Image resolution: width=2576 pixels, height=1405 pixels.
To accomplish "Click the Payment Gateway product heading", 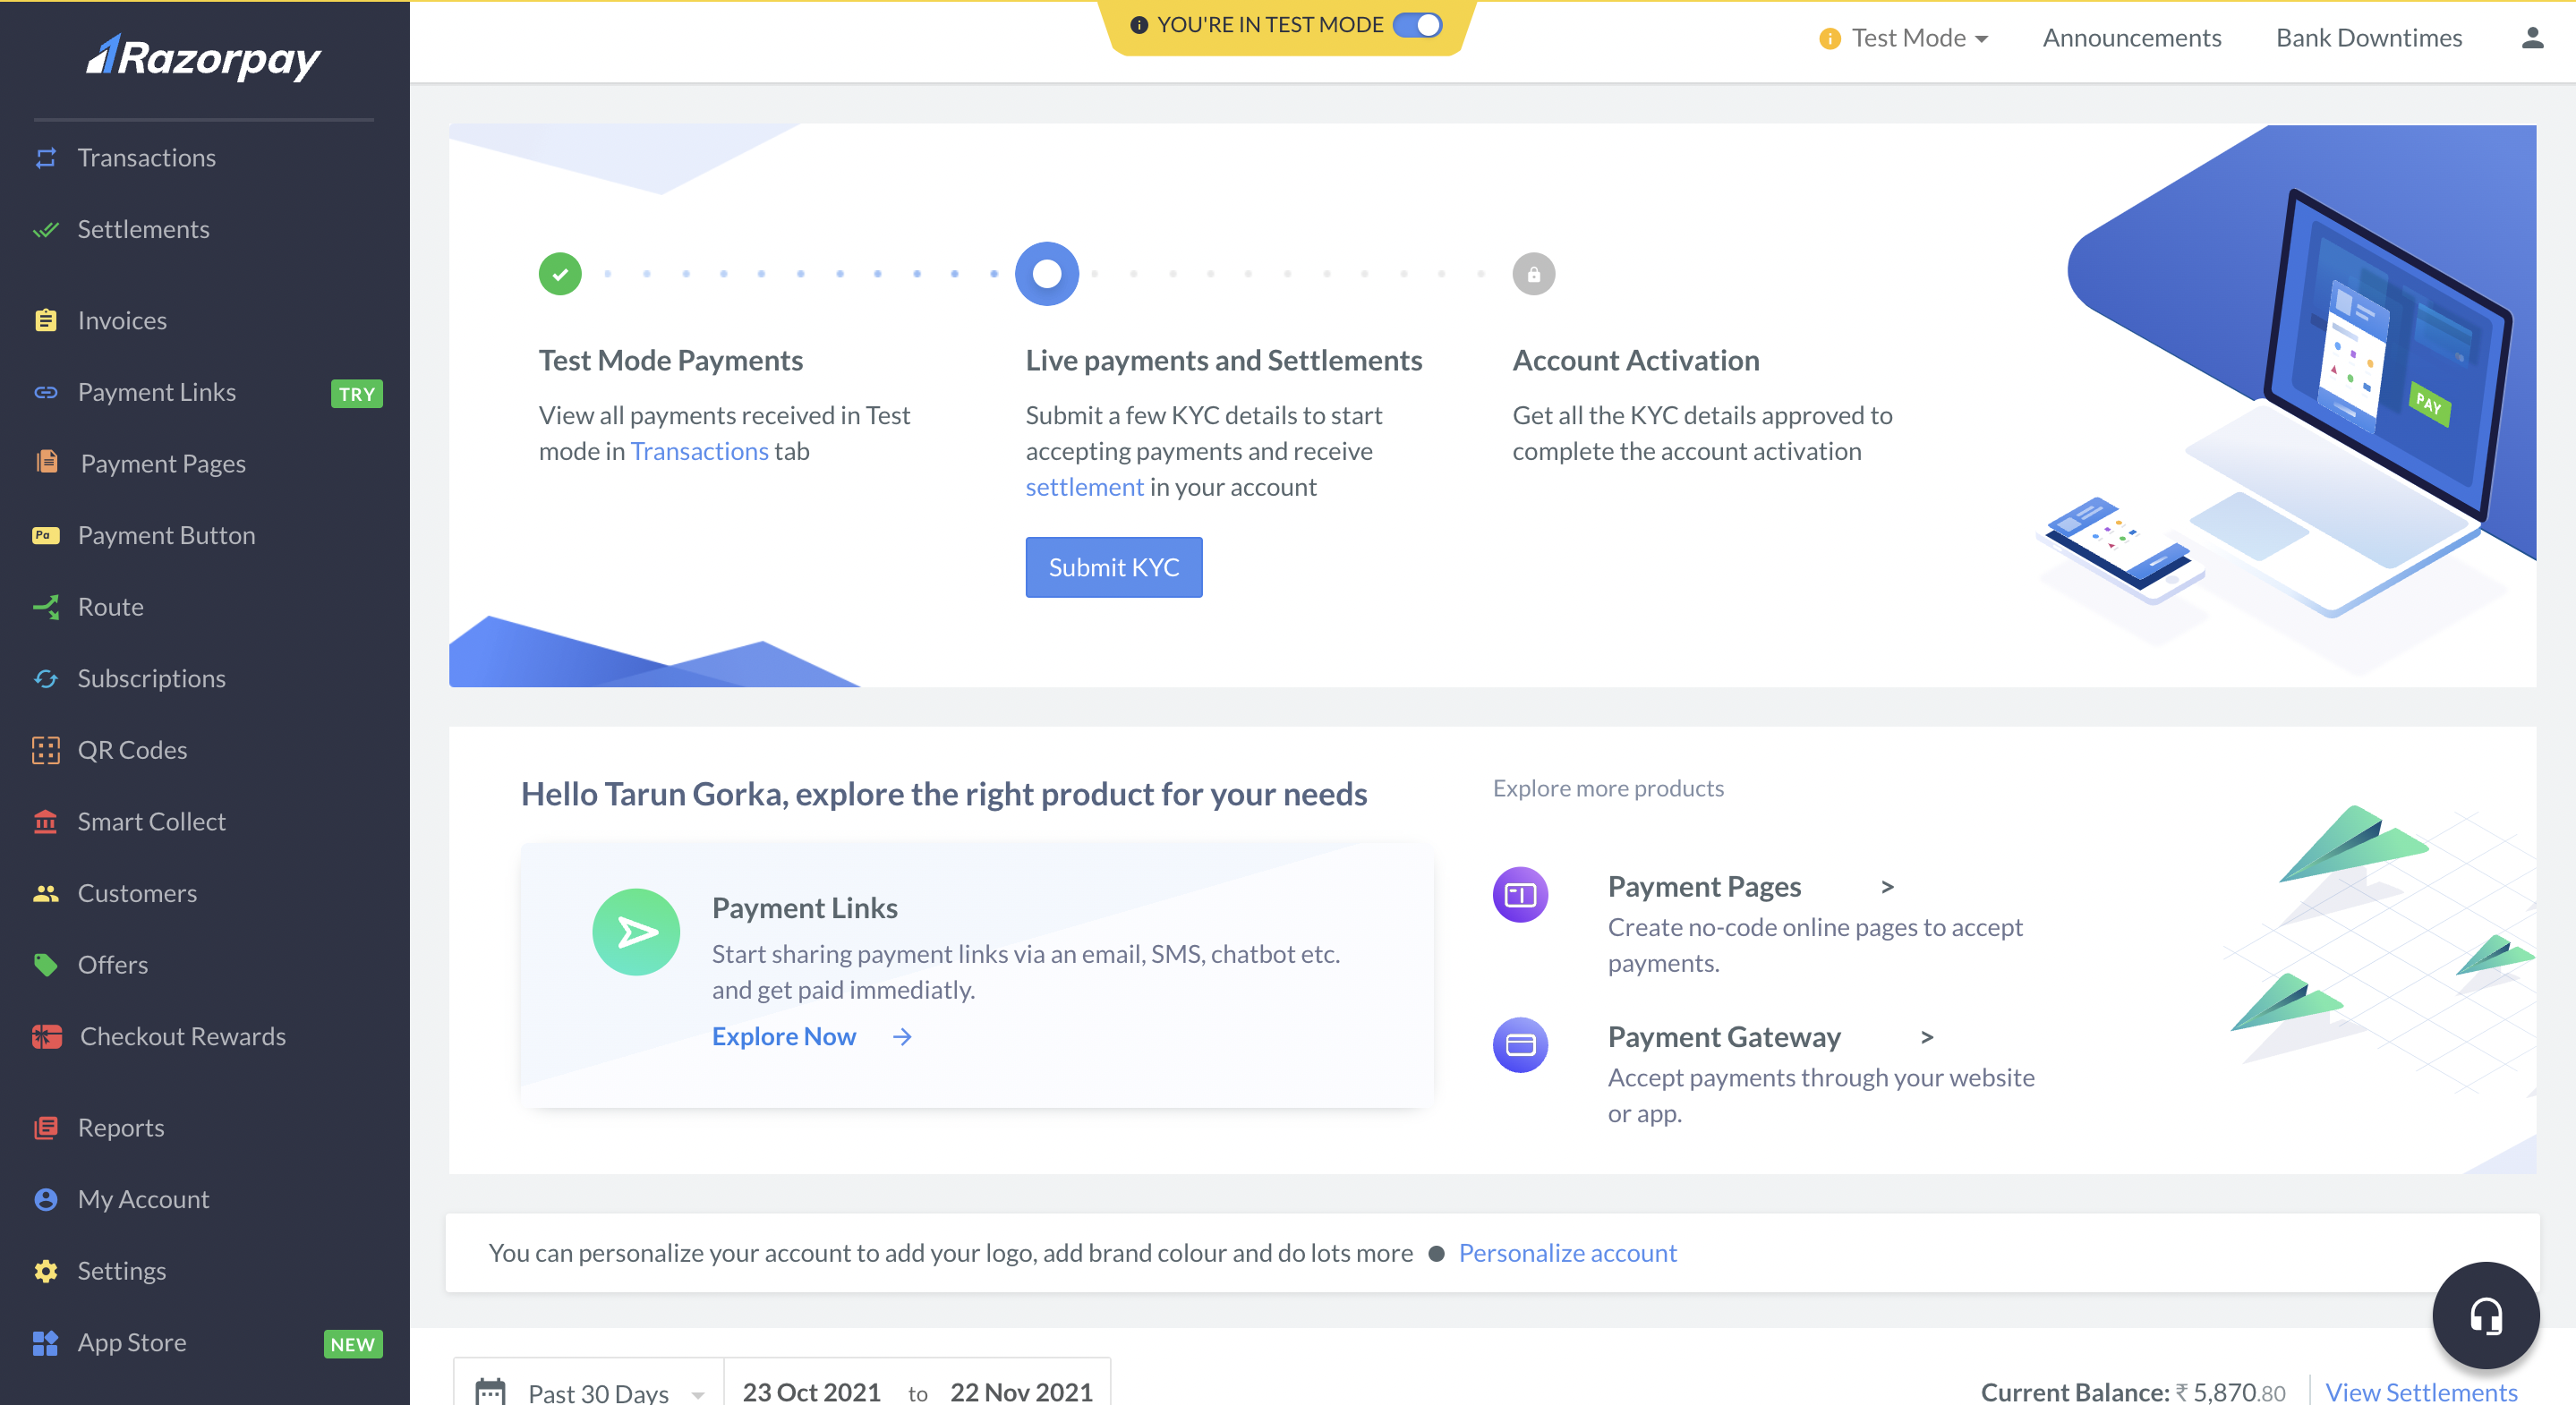I will 1724,1038.
